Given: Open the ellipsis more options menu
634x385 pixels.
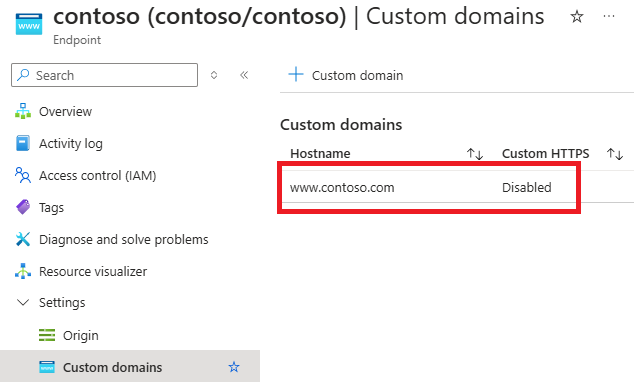Looking at the screenshot, I should click(x=609, y=16).
